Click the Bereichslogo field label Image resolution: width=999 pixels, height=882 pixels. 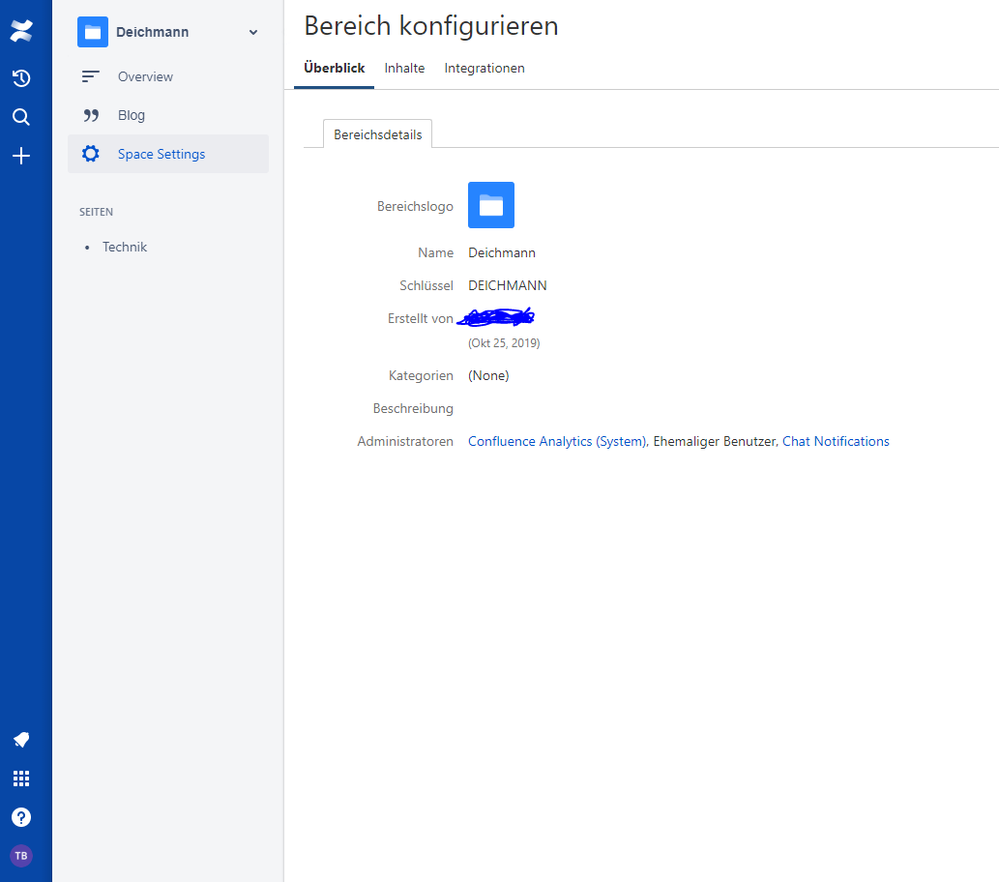(x=415, y=206)
